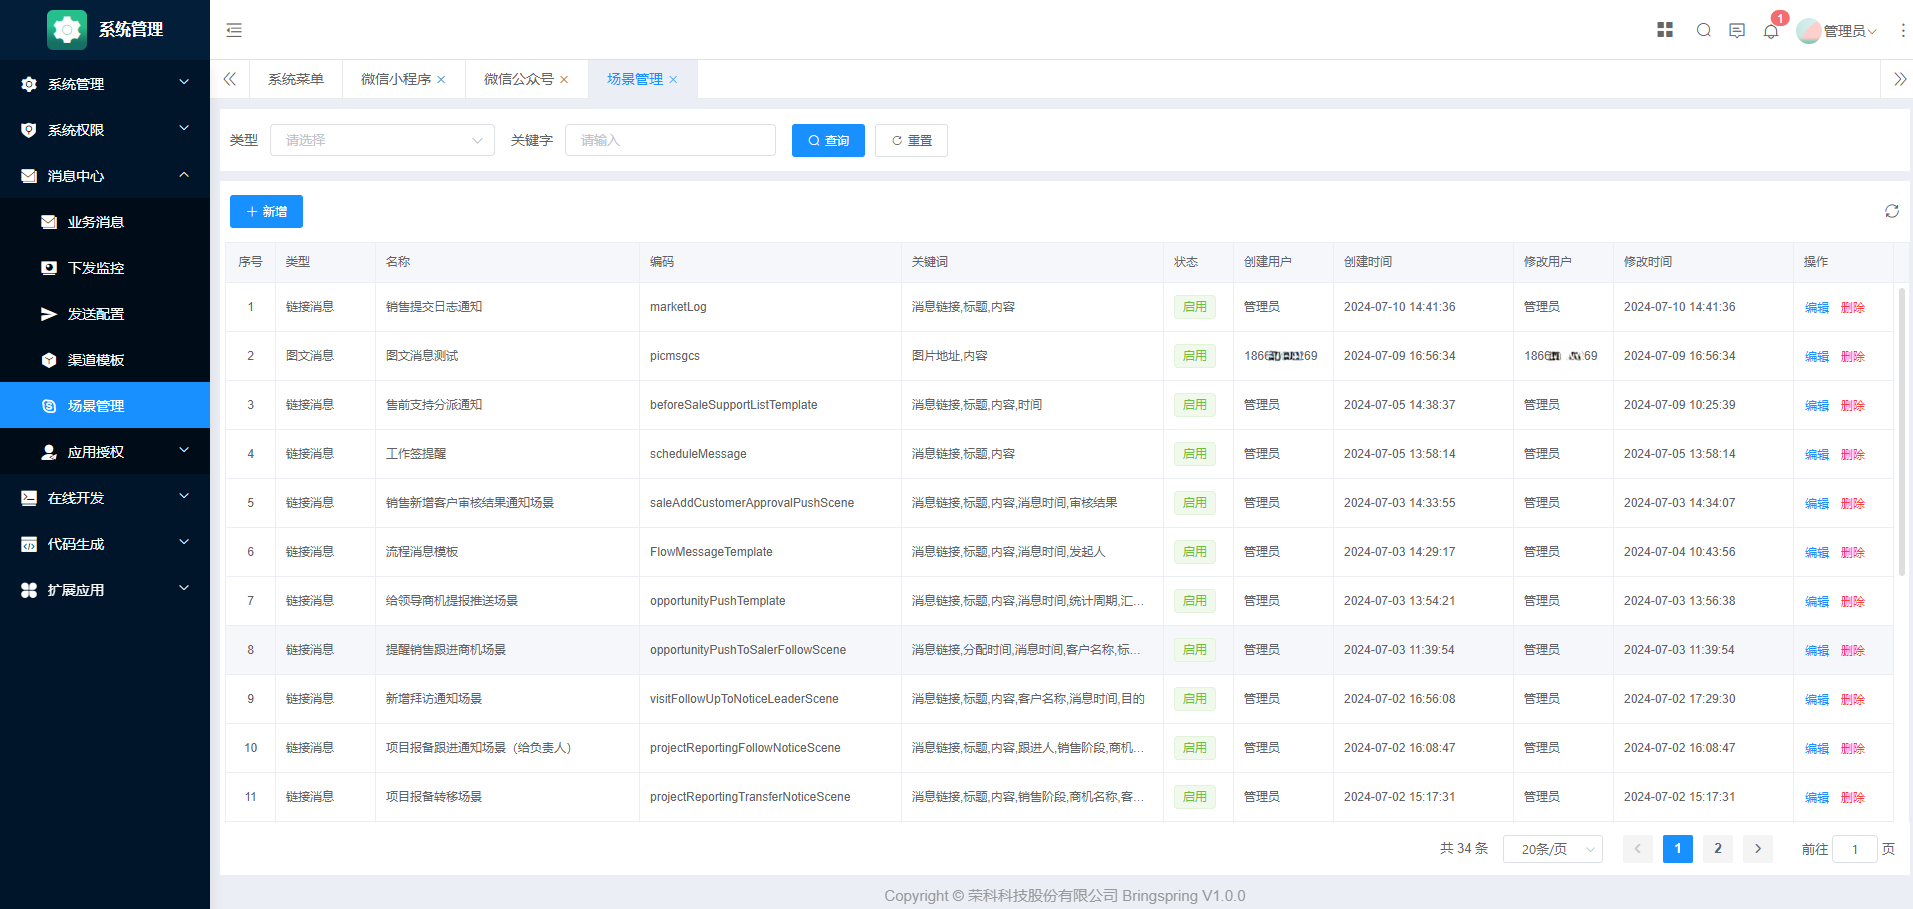
Task: Click the 关键字 input field
Action: (x=670, y=140)
